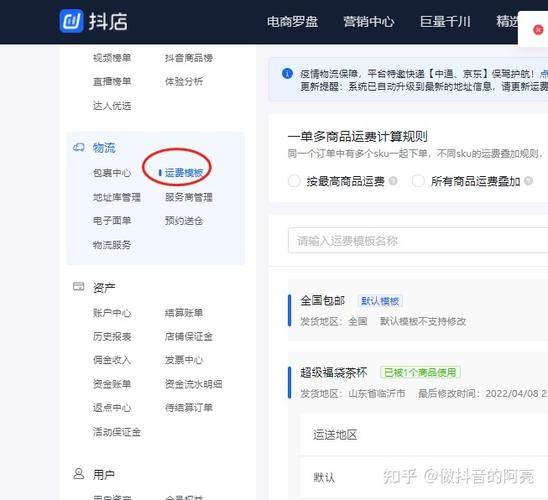Click the 物流 truck icon in the sidebar

tap(79, 147)
